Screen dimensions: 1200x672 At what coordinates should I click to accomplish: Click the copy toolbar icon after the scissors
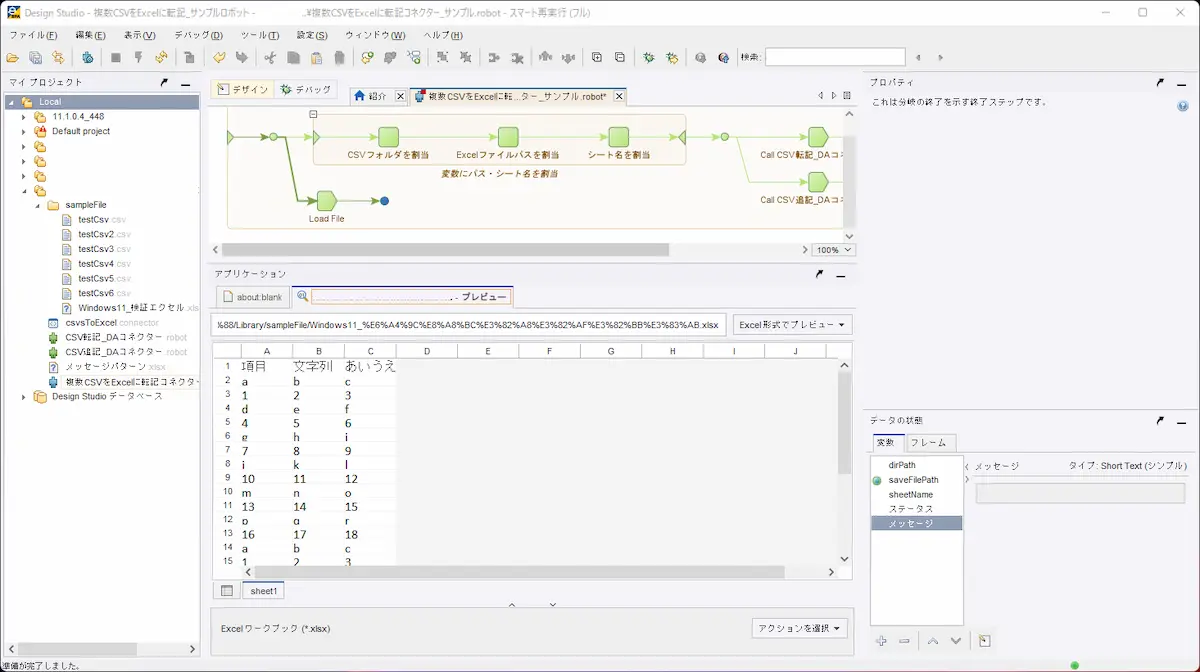click(293, 57)
